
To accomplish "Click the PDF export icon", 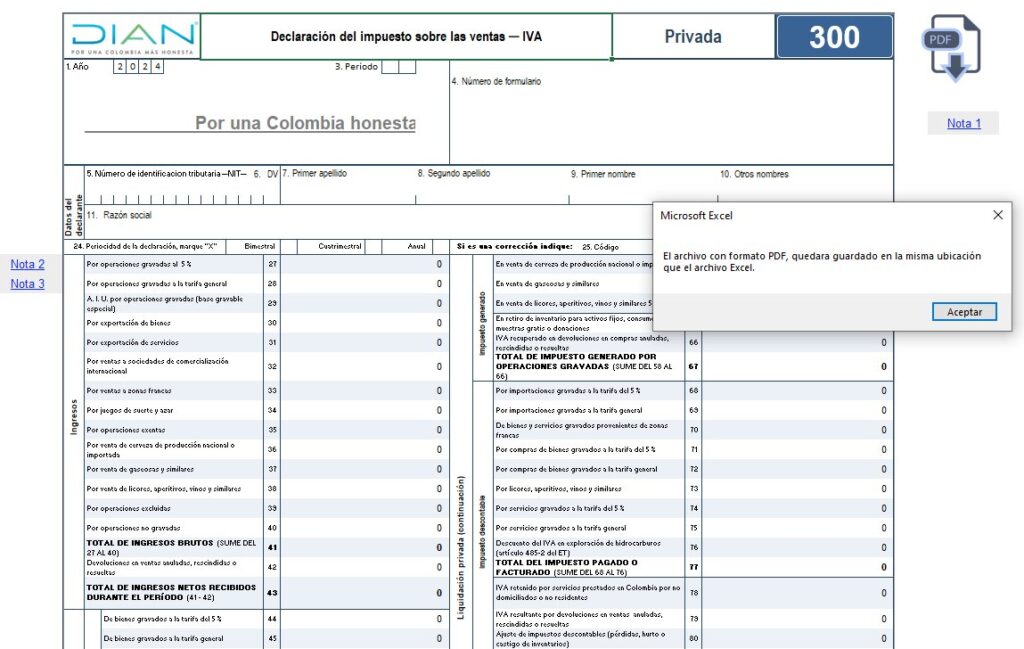I will tap(952, 48).
